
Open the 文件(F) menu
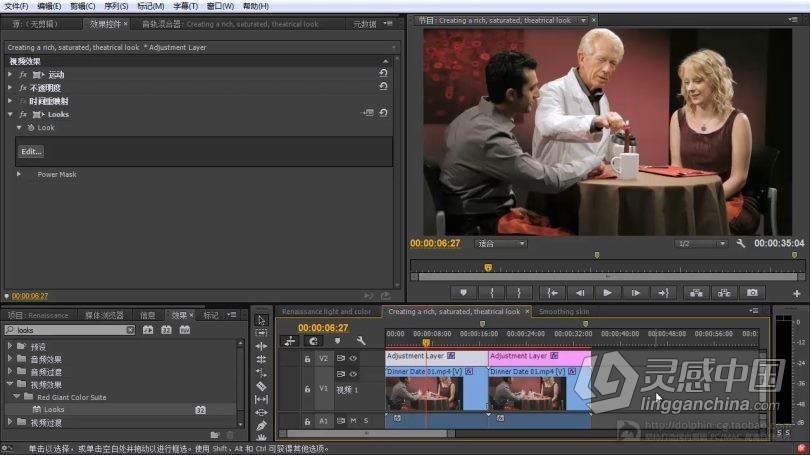click(x=16, y=6)
